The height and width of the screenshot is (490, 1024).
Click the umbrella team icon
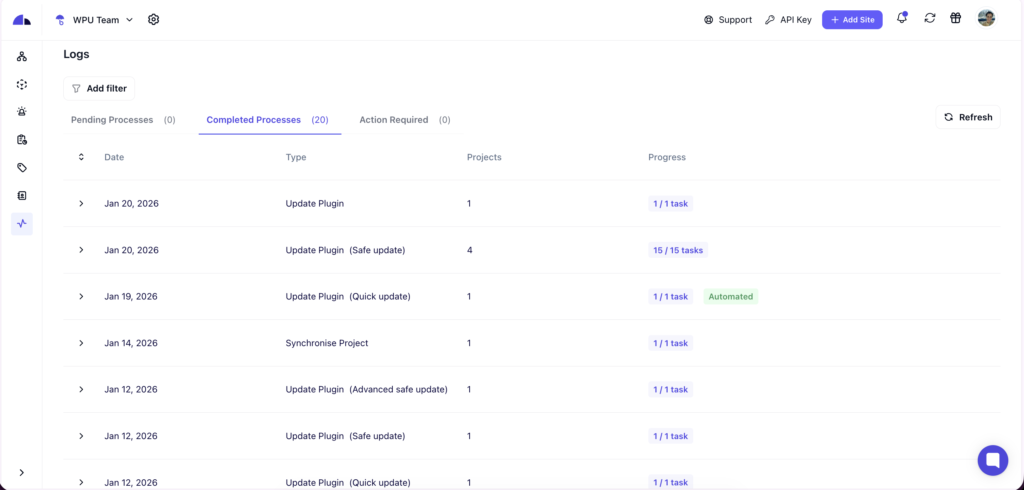coord(60,20)
